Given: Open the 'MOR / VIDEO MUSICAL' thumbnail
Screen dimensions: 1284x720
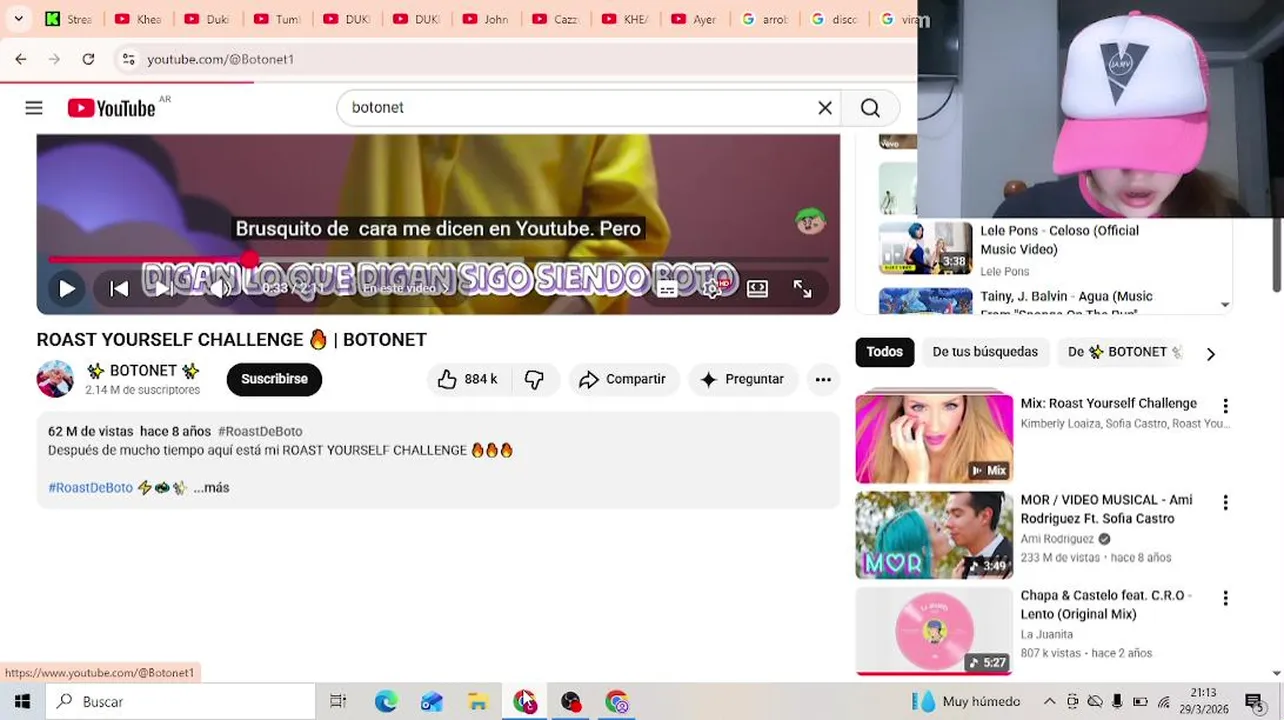Looking at the screenshot, I should click(x=934, y=535).
